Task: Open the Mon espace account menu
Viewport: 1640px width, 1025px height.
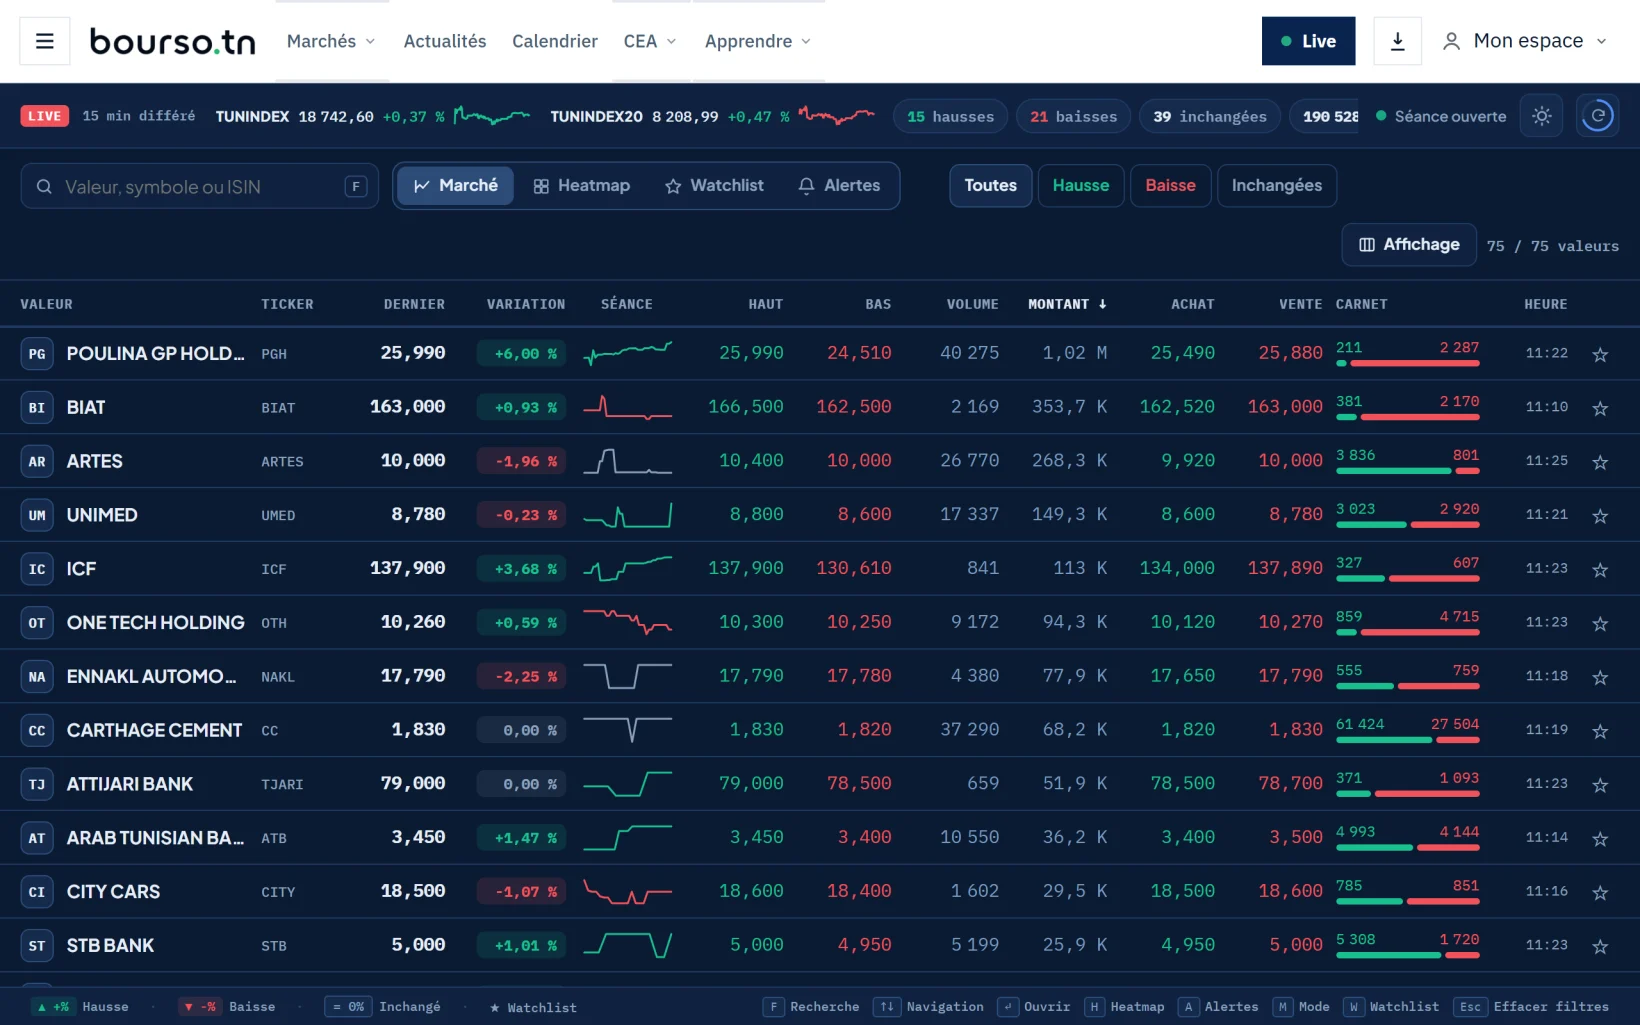Action: [1525, 41]
